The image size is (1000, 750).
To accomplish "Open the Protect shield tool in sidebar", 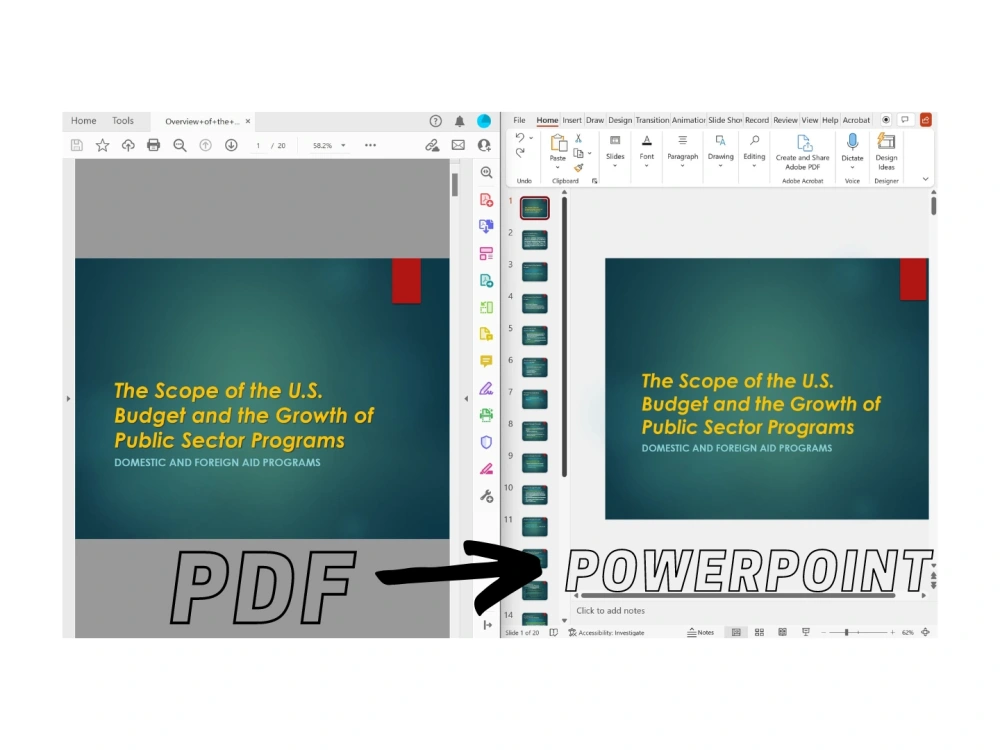I will (487, 442).
